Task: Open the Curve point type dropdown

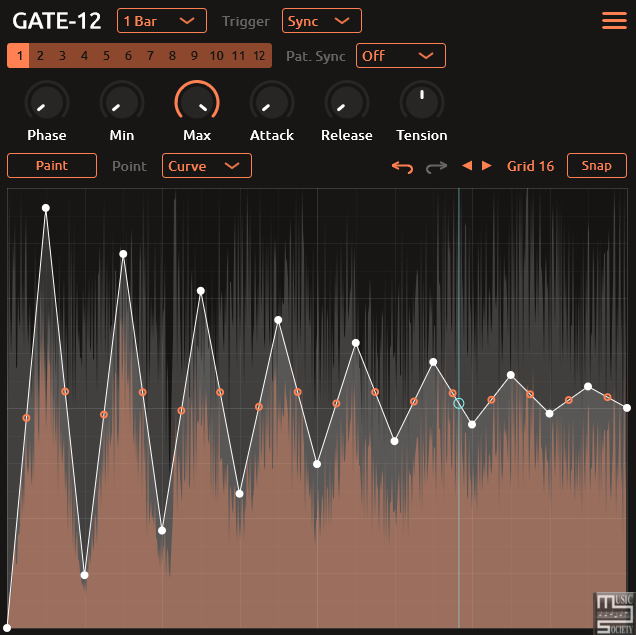Action: (x=206, y=165)
